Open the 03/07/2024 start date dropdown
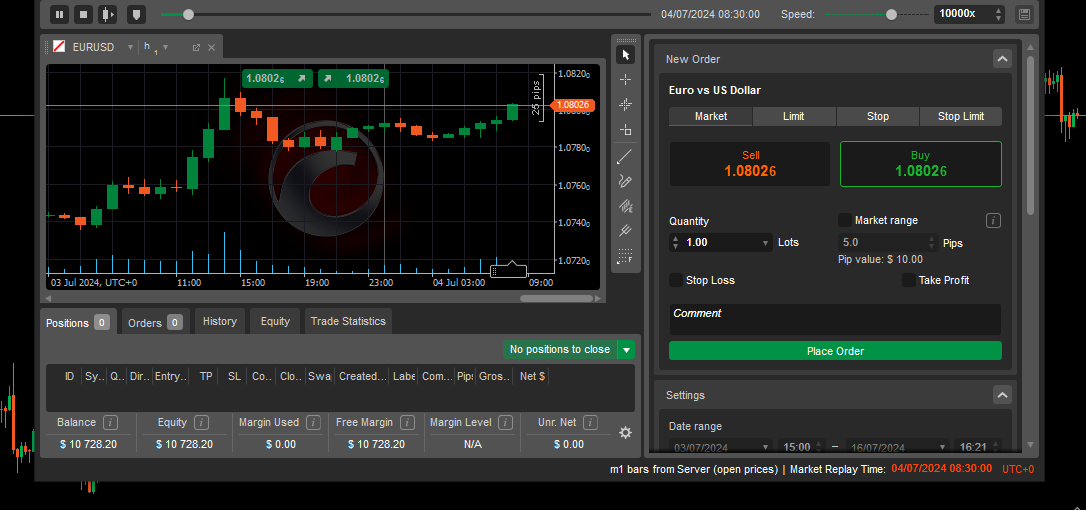 tap(765, 447)
